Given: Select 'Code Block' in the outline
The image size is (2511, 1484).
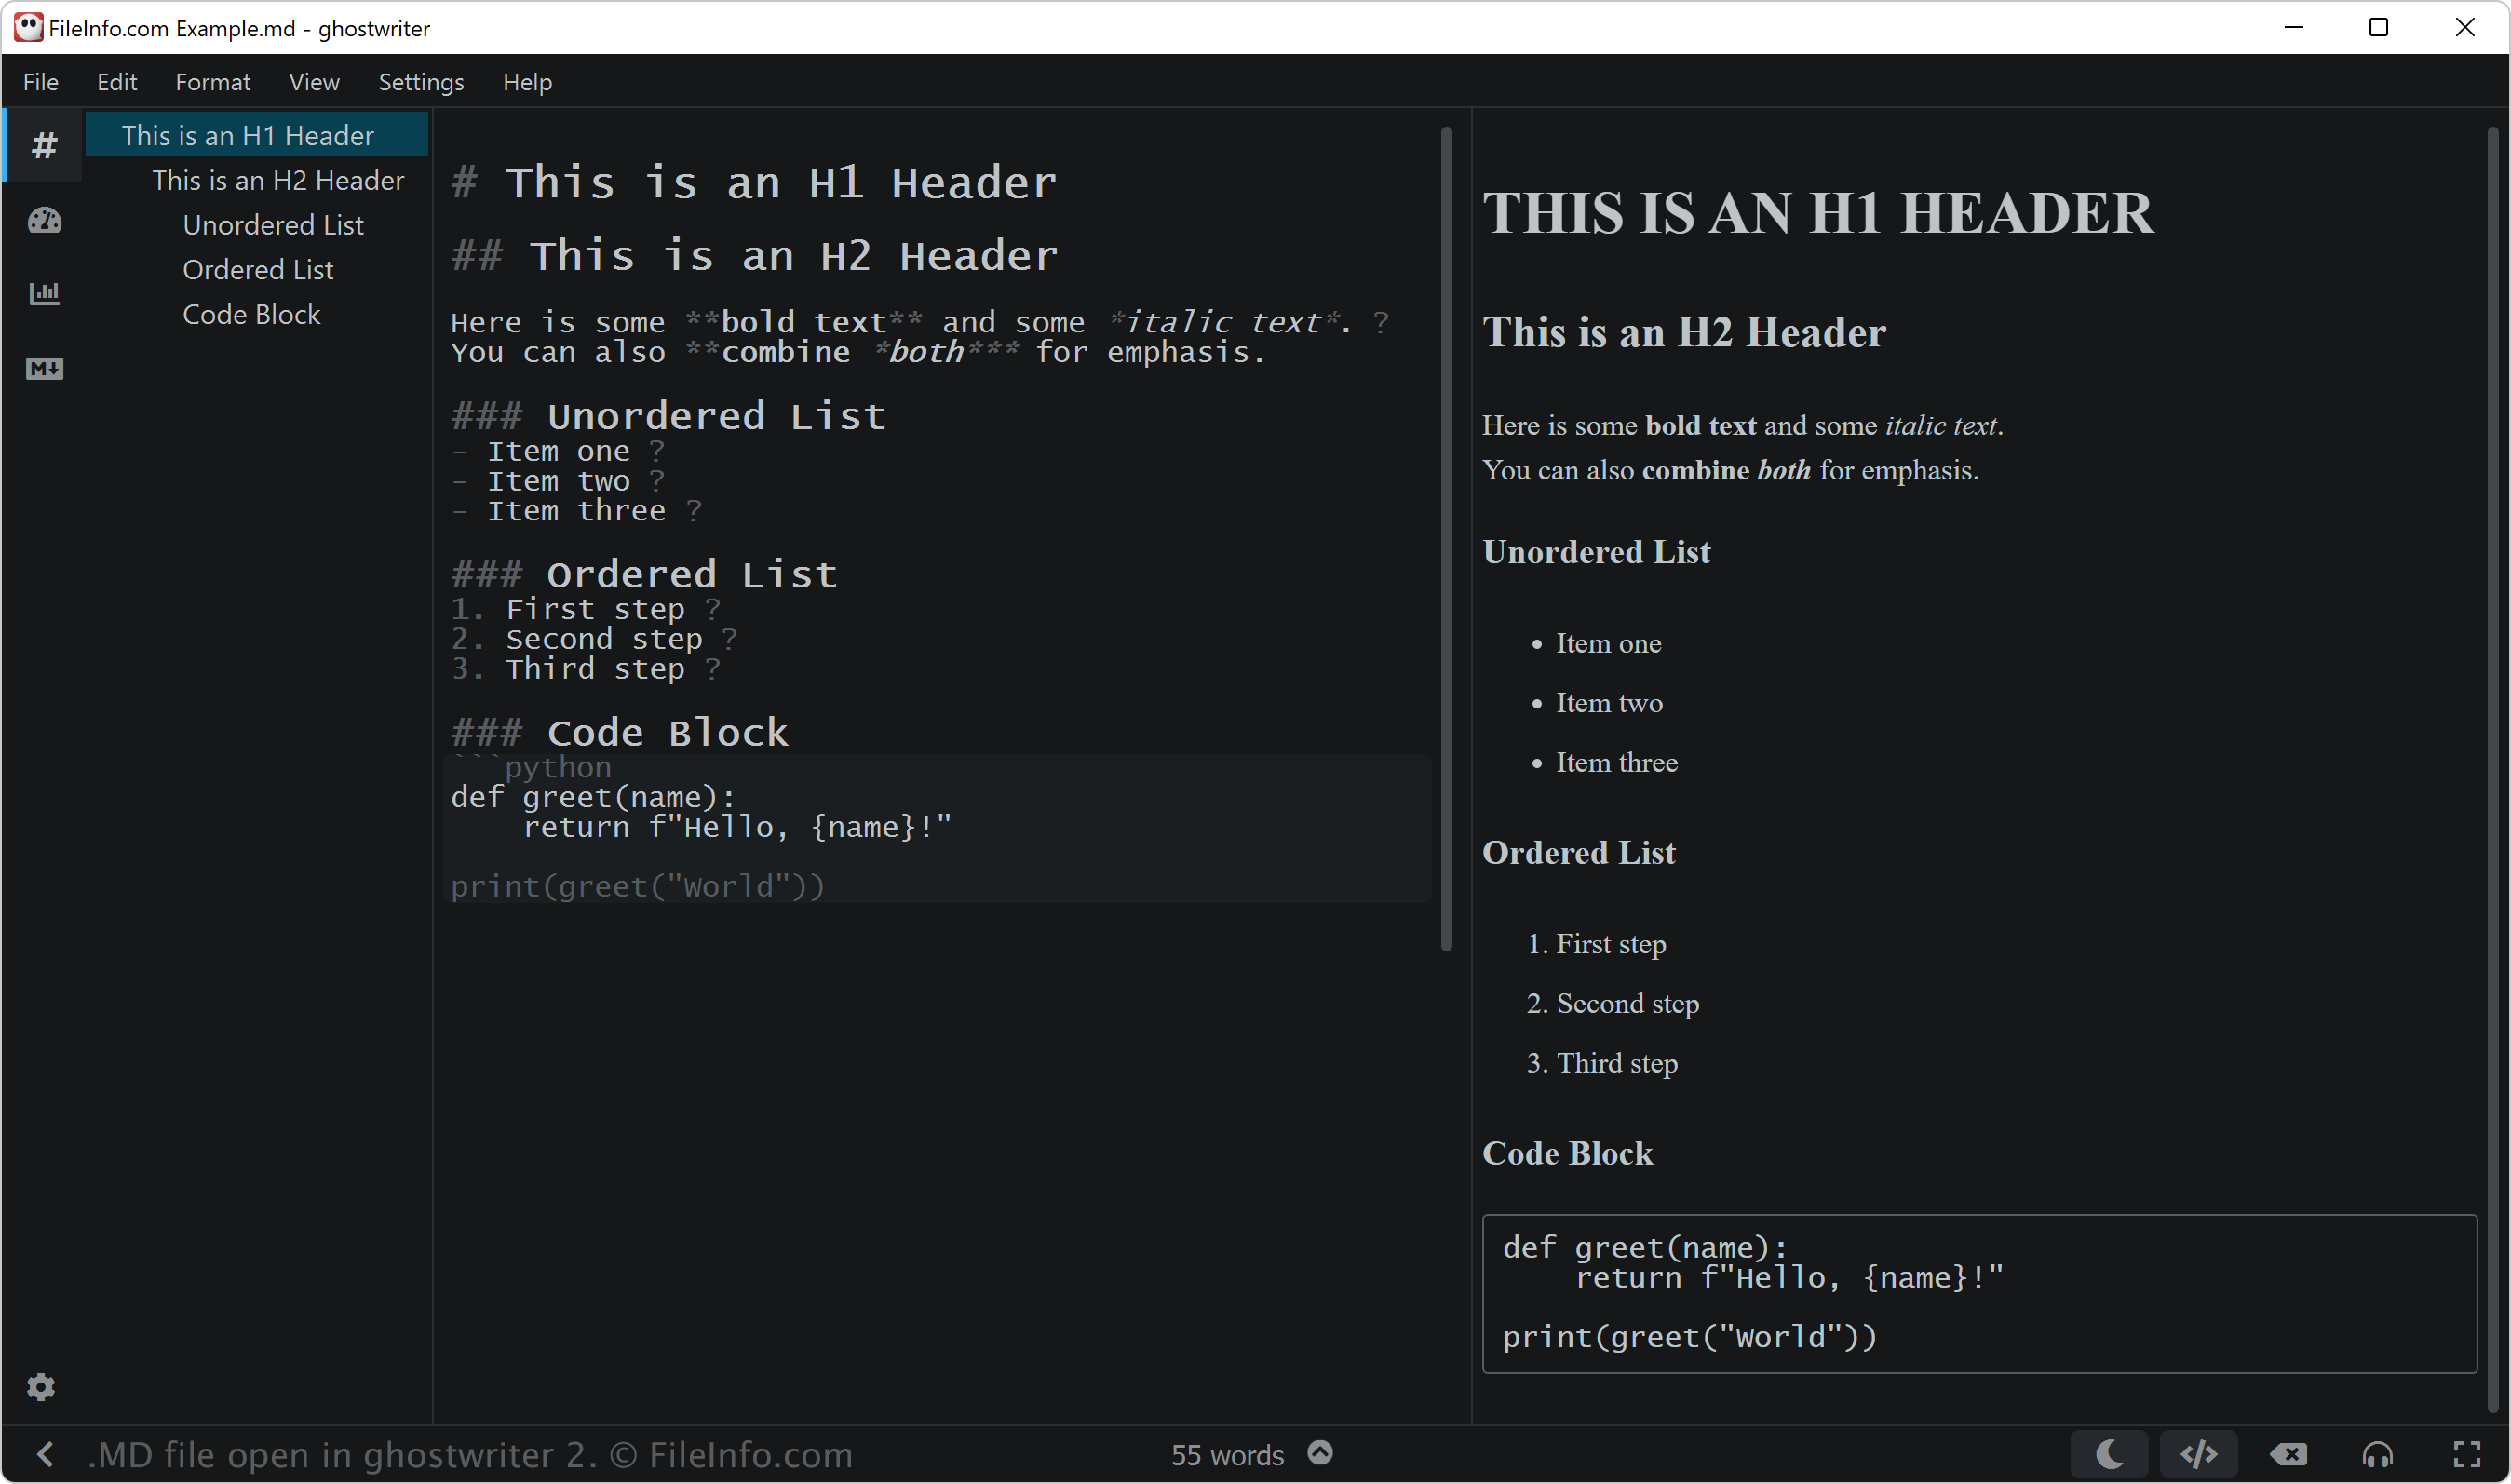Looking at the screenshot, I should [251, 313].
